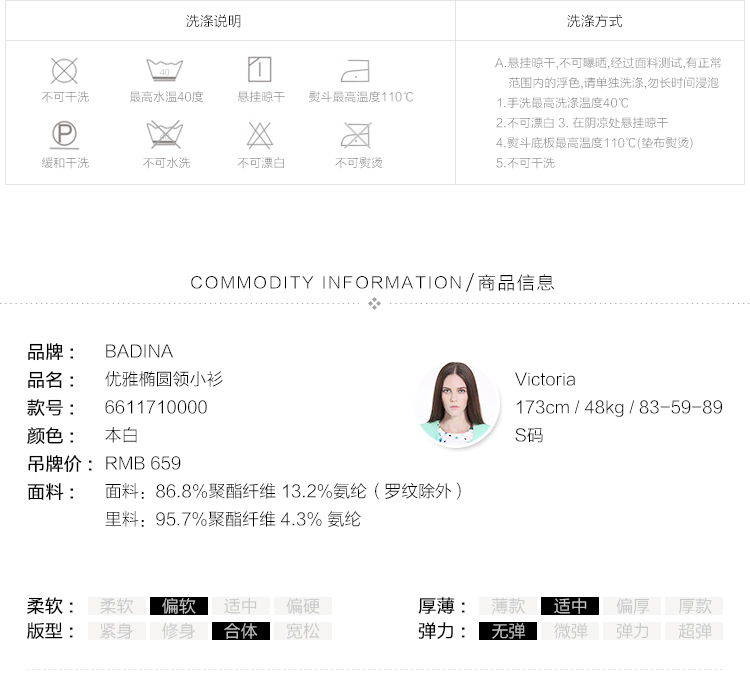The image size is (750, 690).
Task: Click the iron max 110°C icon
Action: click(355, 70)
